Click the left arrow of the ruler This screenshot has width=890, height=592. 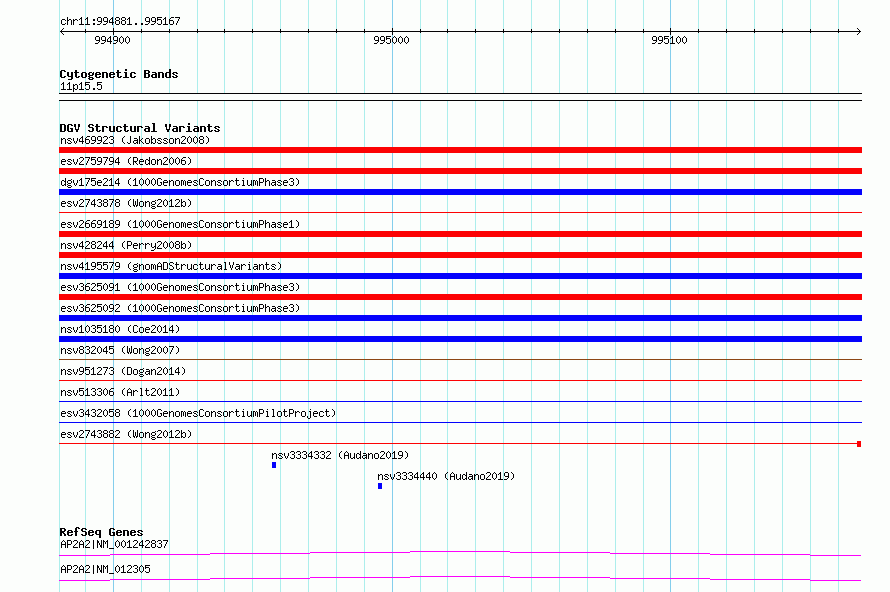tap(62, 31)
